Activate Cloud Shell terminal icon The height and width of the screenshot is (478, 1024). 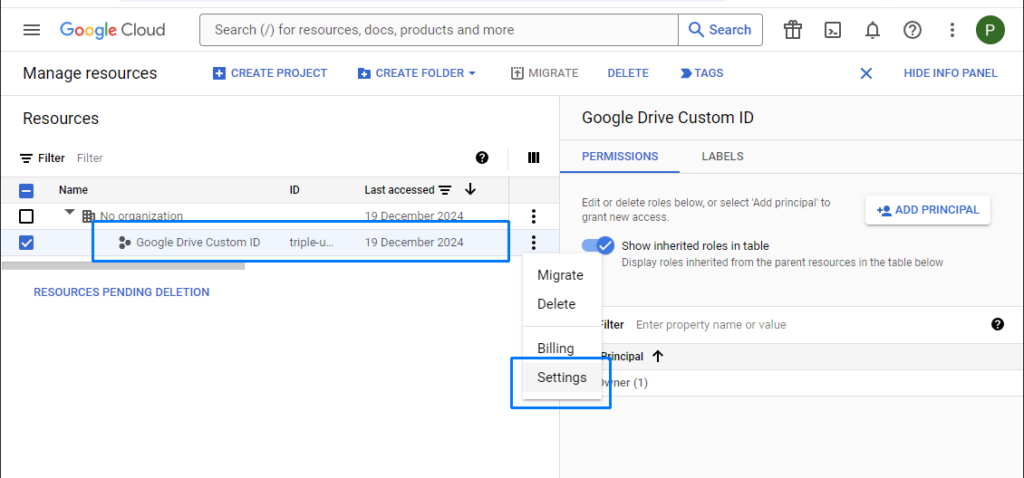point(832,30)
